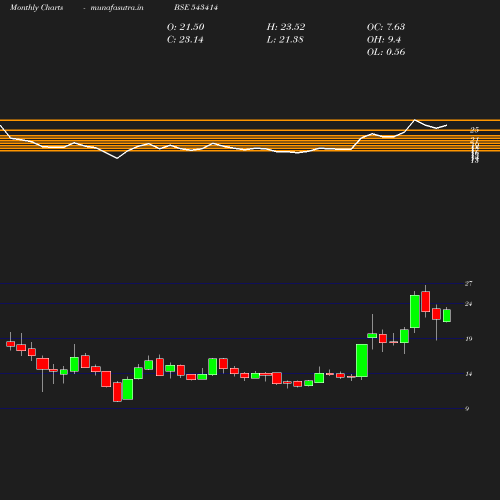Click the highest red candle near 27 line
The height and width of the screenshot is (500, 500).
click(425, 302)
